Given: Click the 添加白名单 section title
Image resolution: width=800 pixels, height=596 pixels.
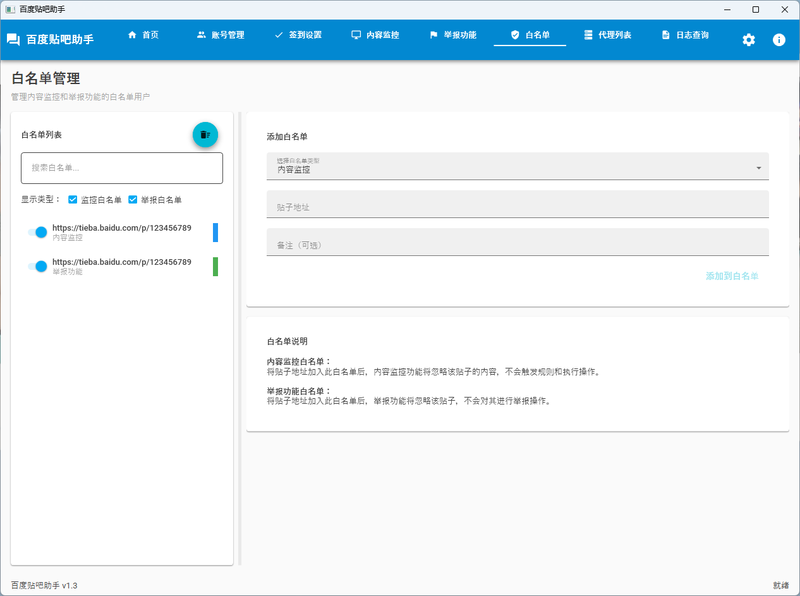Looking at the screenshot, I should coord(287,137).
